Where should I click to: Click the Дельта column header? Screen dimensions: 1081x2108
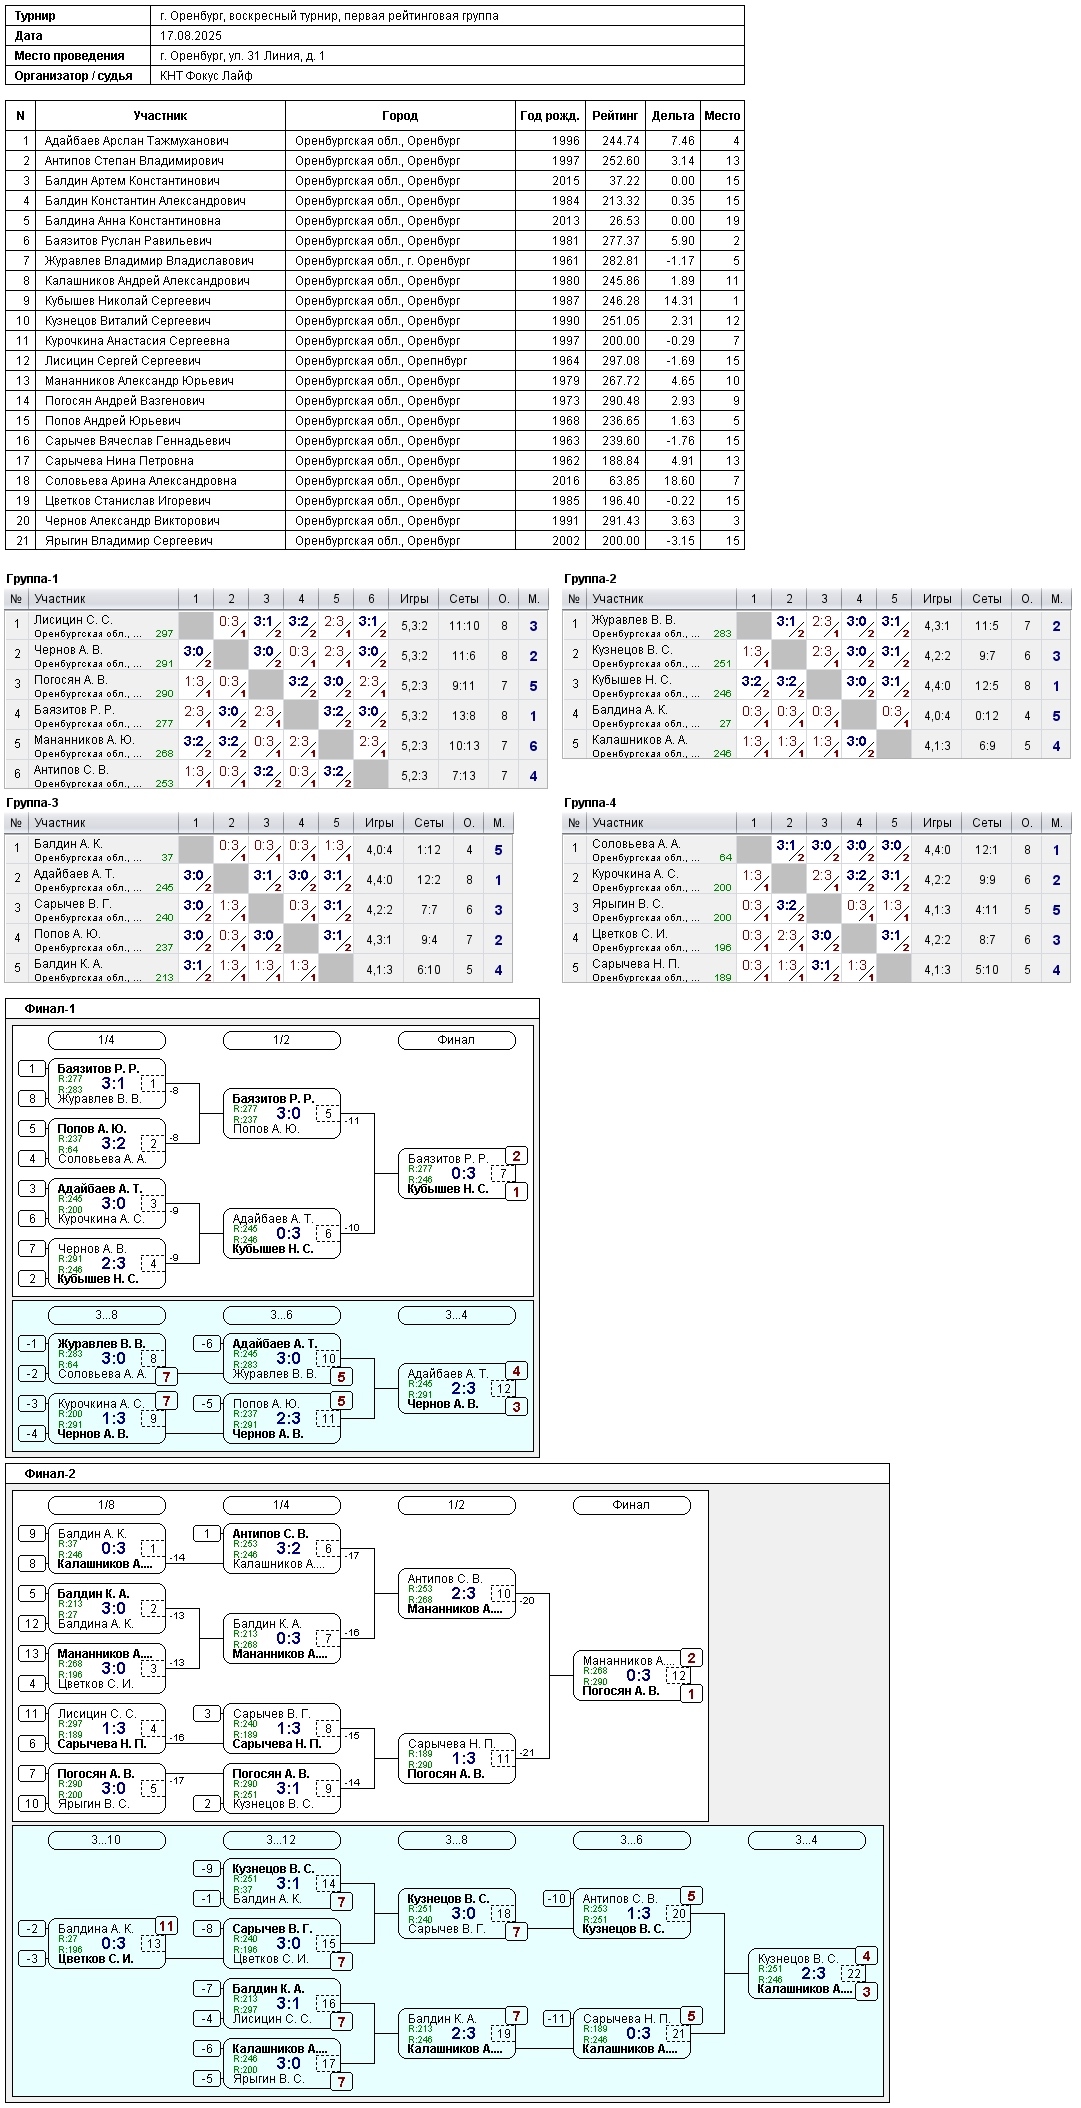672,116
